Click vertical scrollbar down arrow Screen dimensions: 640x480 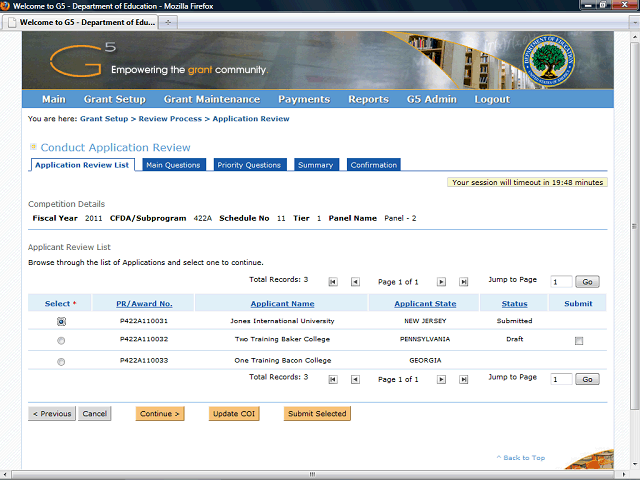pyautogui.click(x=634, y=464)
